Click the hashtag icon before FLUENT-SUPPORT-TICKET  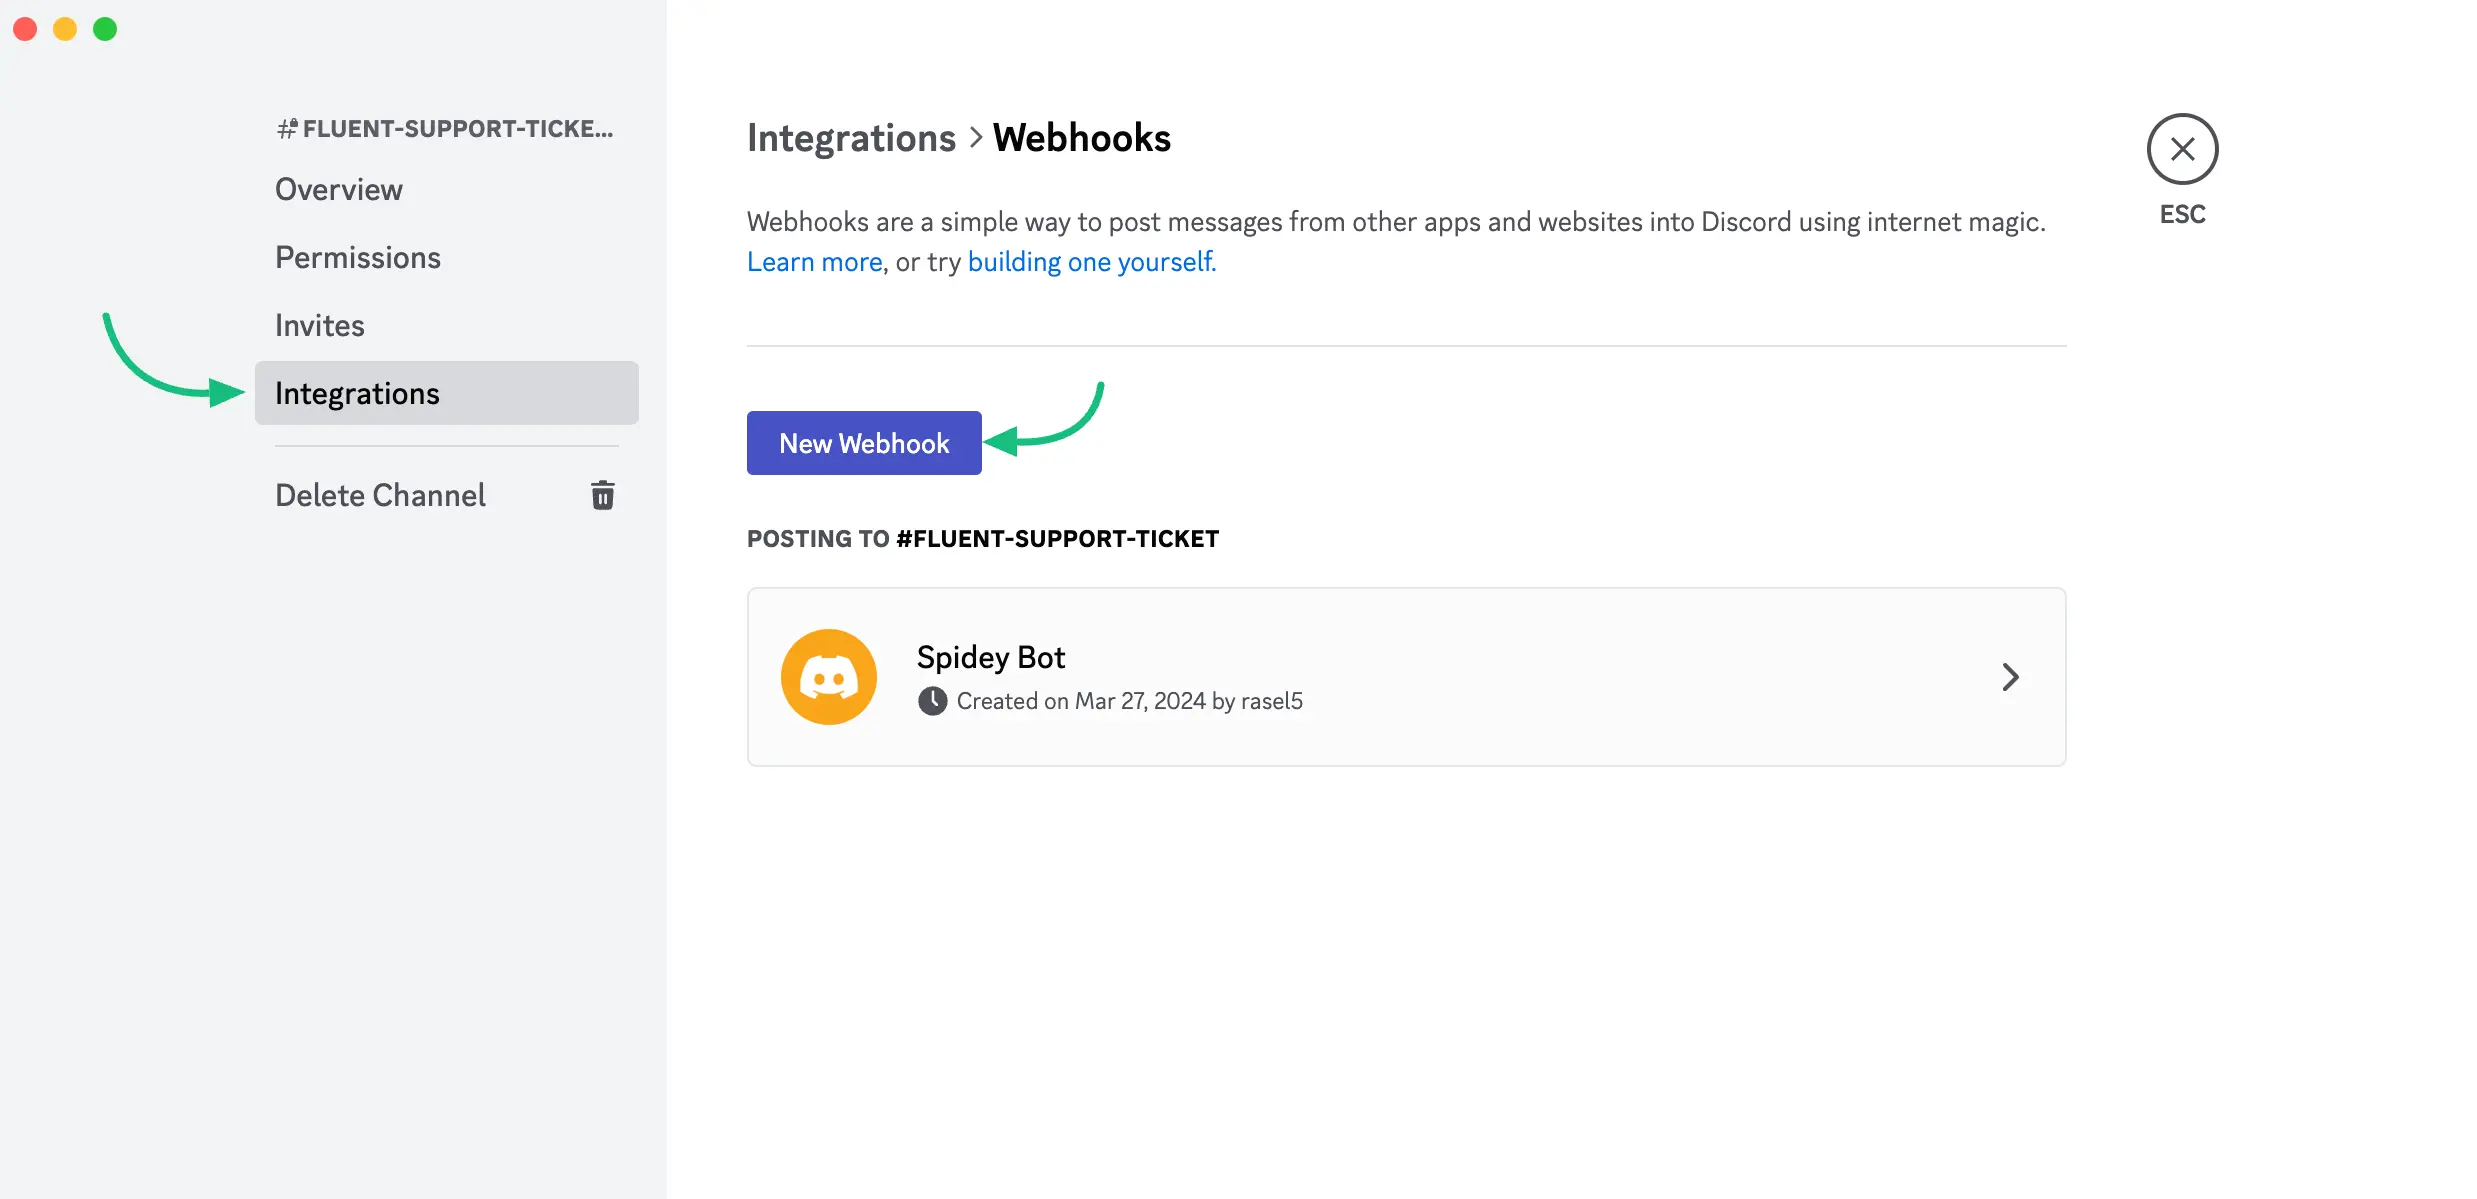(287, 127)
